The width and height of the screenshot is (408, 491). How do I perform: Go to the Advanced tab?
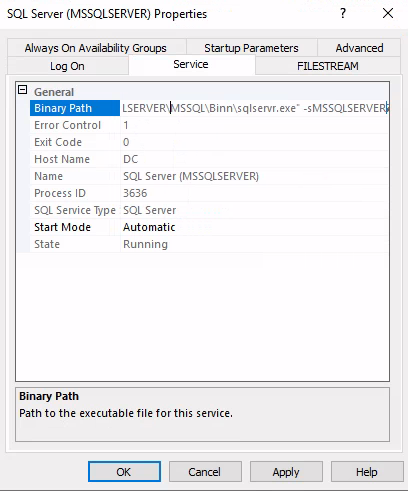(x=359, y=48)
